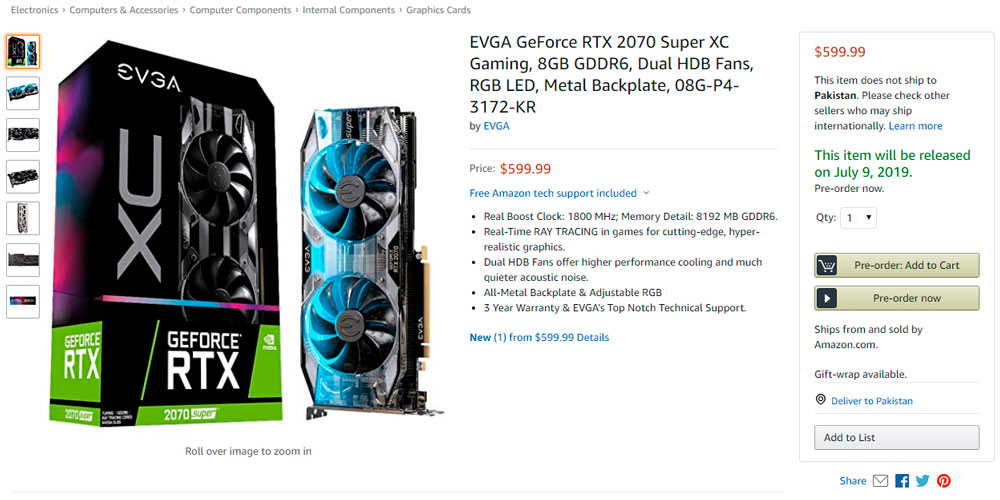Open New (1) from $599.99 Details link
Screen dimensions: 1000x500
coord(539,337)
